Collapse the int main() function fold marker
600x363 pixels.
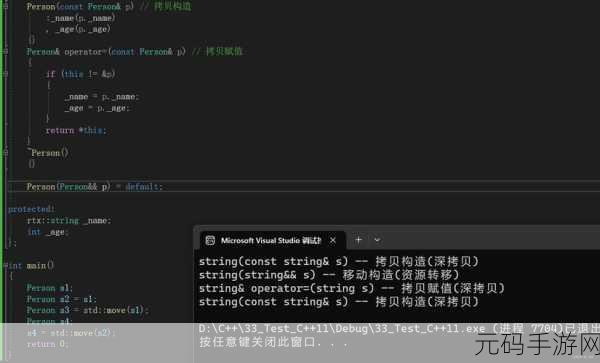click(5, 265)
